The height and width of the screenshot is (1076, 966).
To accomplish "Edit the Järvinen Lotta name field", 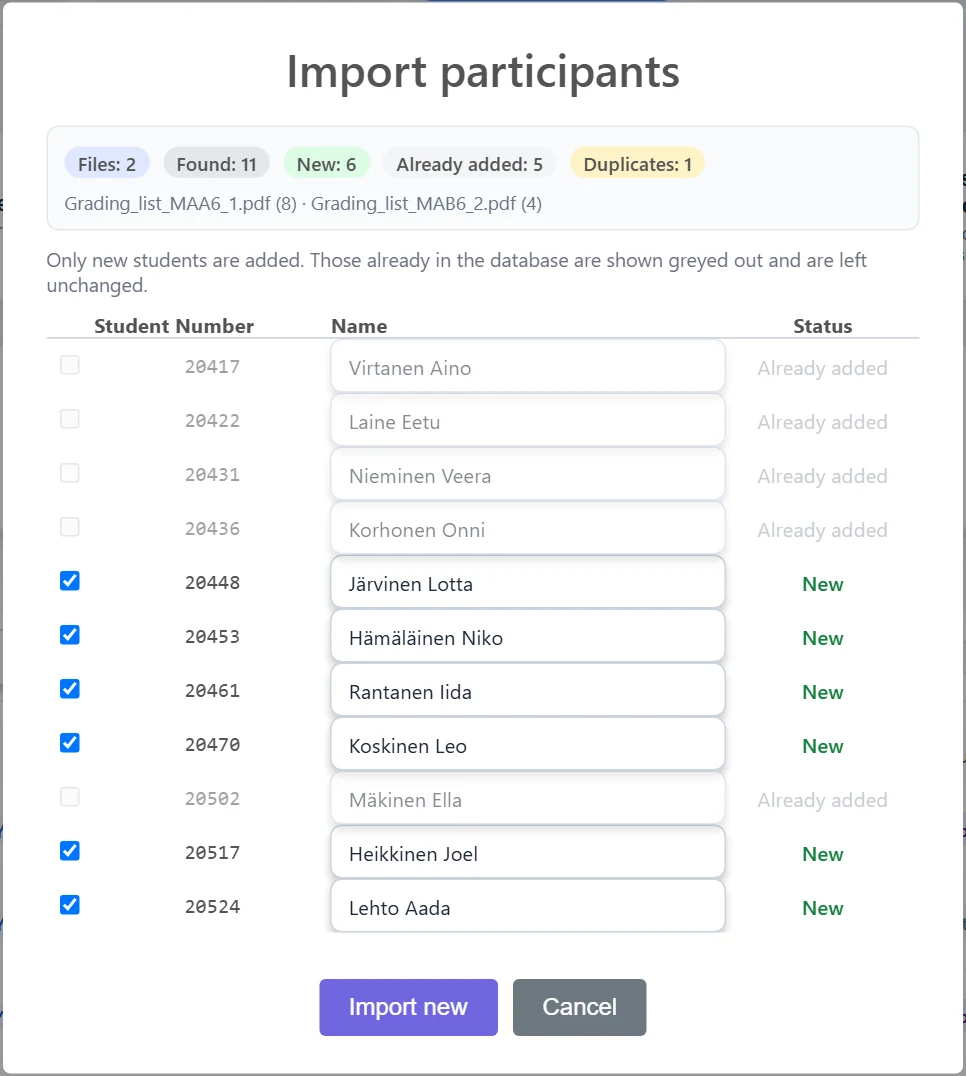I will 528,583.
